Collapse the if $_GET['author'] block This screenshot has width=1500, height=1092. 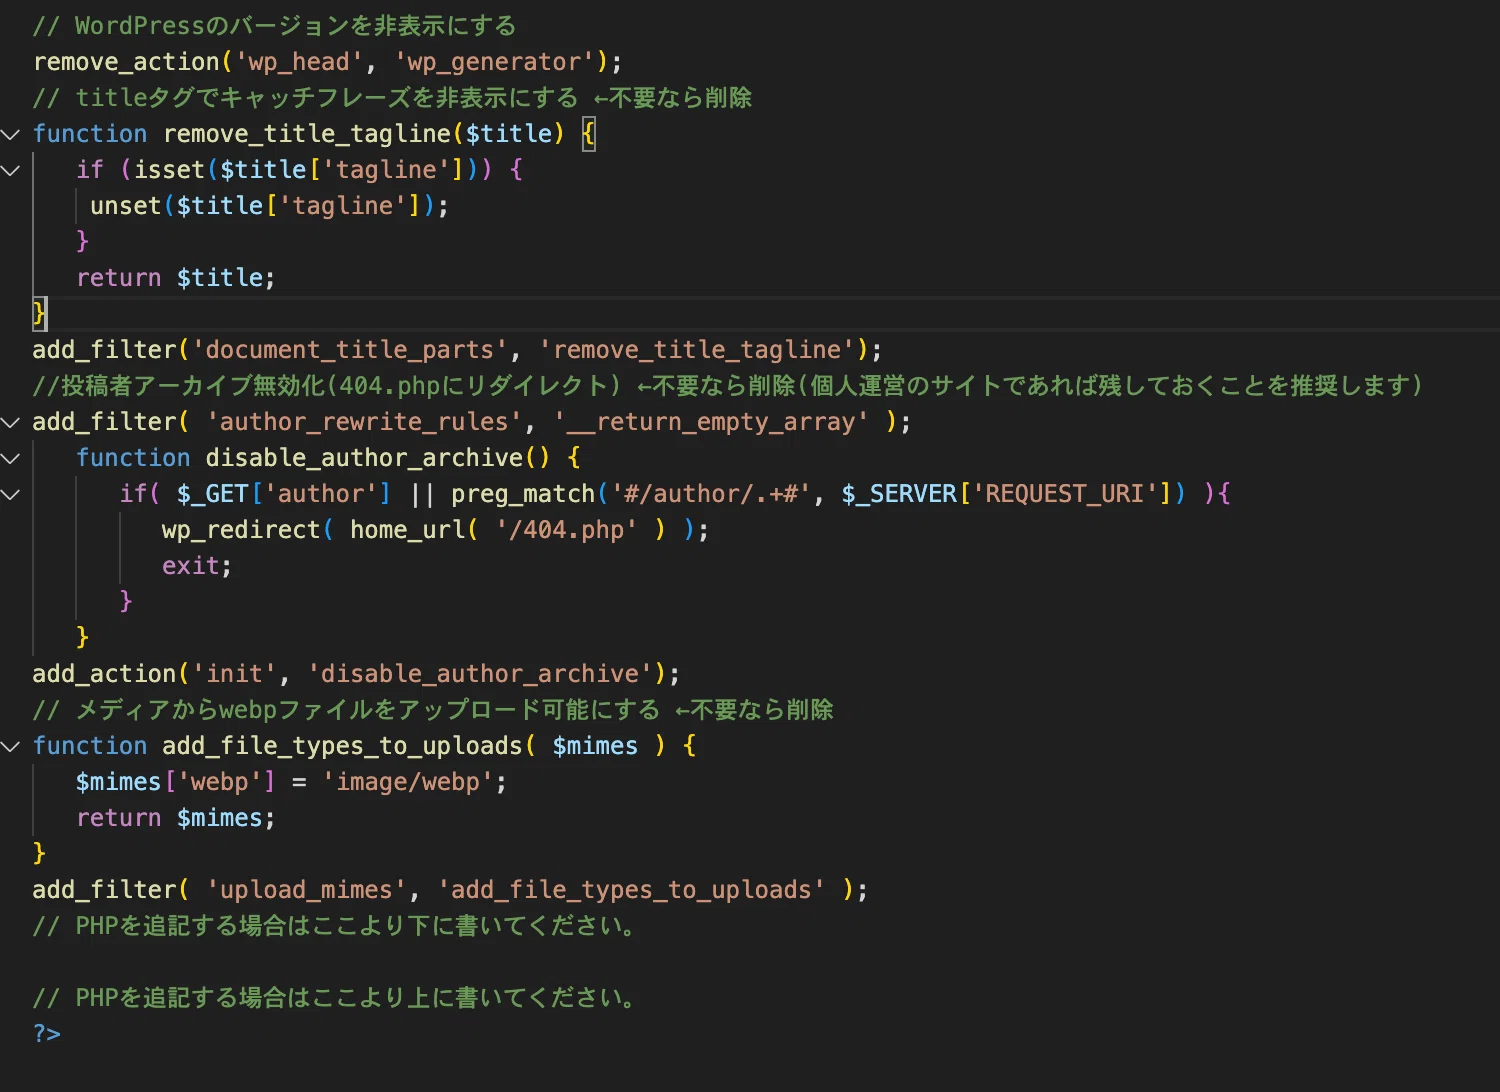11,494
